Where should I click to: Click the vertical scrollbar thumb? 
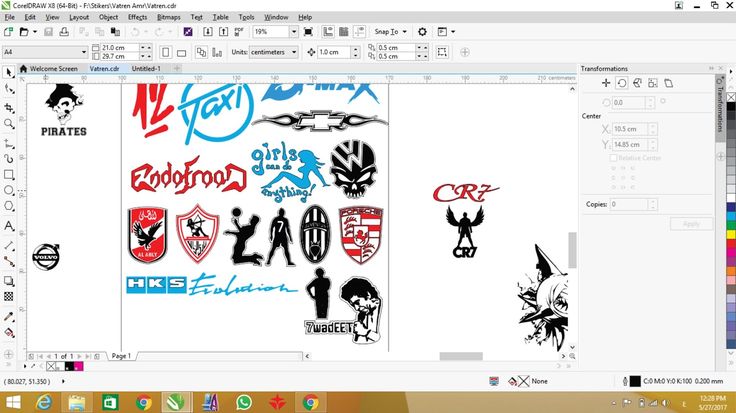(x=572, y=250)
